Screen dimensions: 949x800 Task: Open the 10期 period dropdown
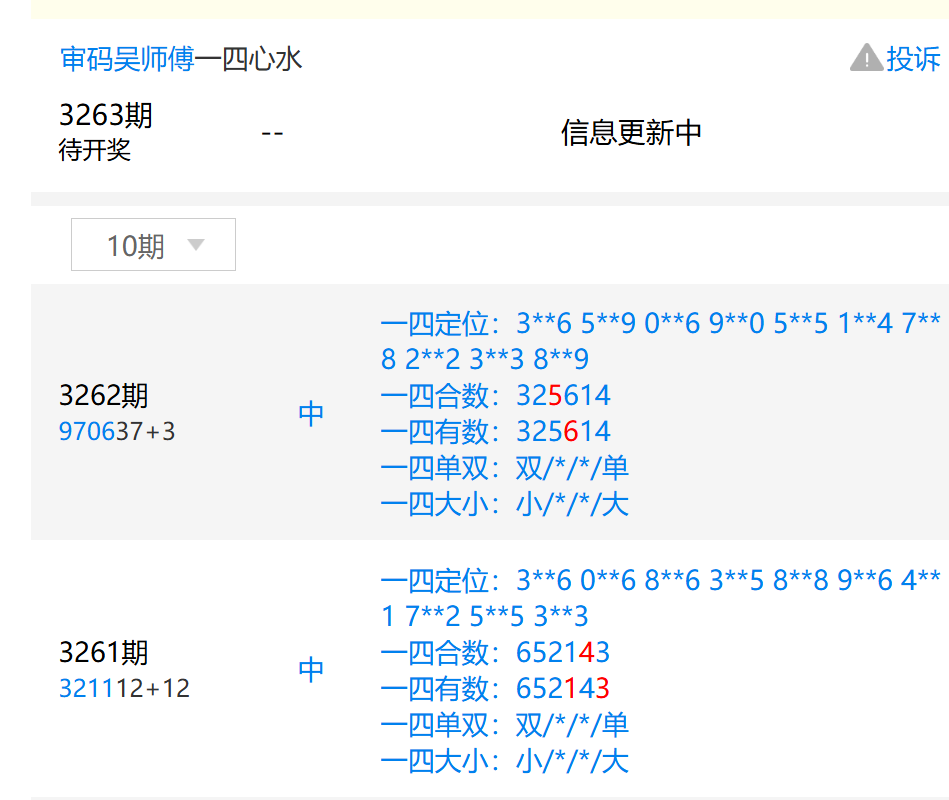coord(152,244)
